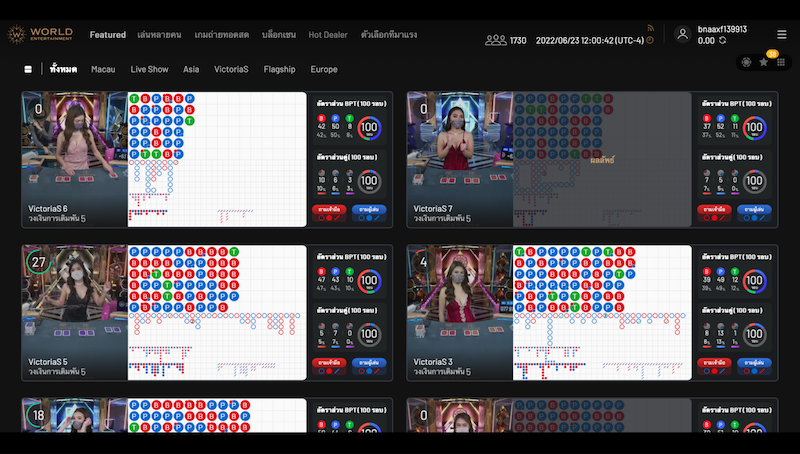Viewport: 800px width, 454px height.
Task: Click the blue P icon in VictoriaS 7 stats
Action: pos(720,118)
